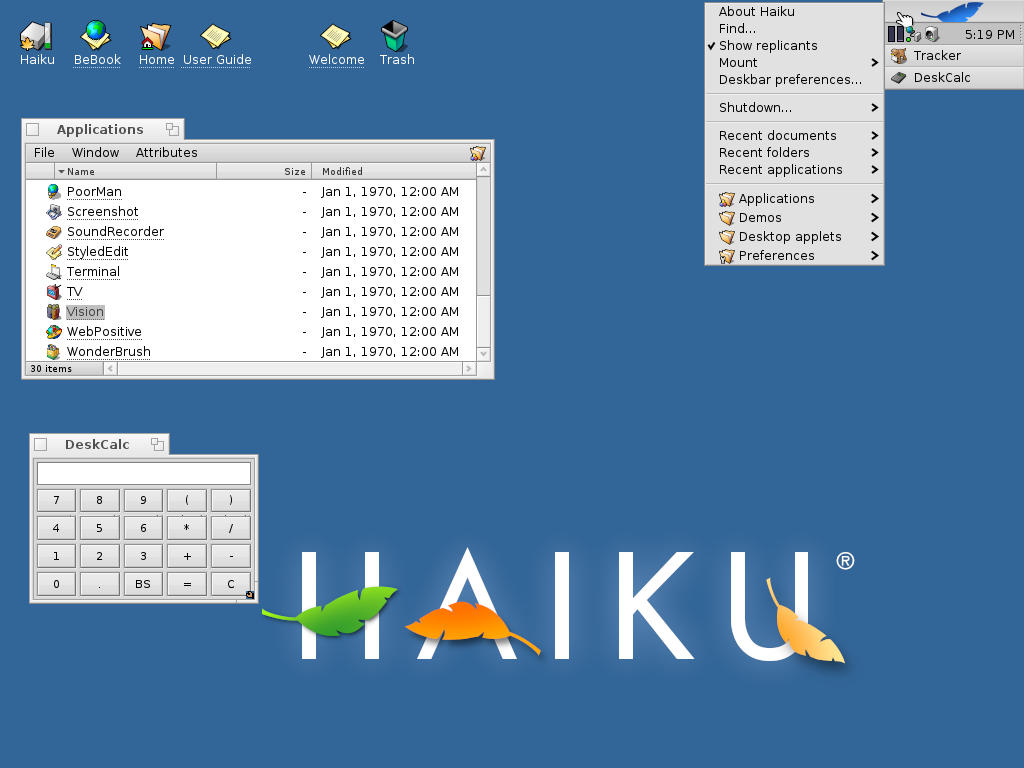This screenshot has height=768, width=1024.
Task: Click the folder icon in Applications menu bar
Action: pos(478,153)
